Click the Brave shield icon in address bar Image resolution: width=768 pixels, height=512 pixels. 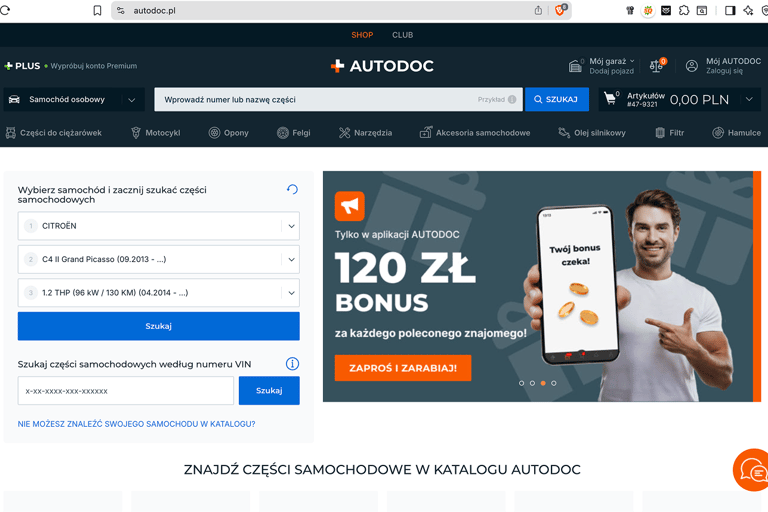(x=560, y=10)
